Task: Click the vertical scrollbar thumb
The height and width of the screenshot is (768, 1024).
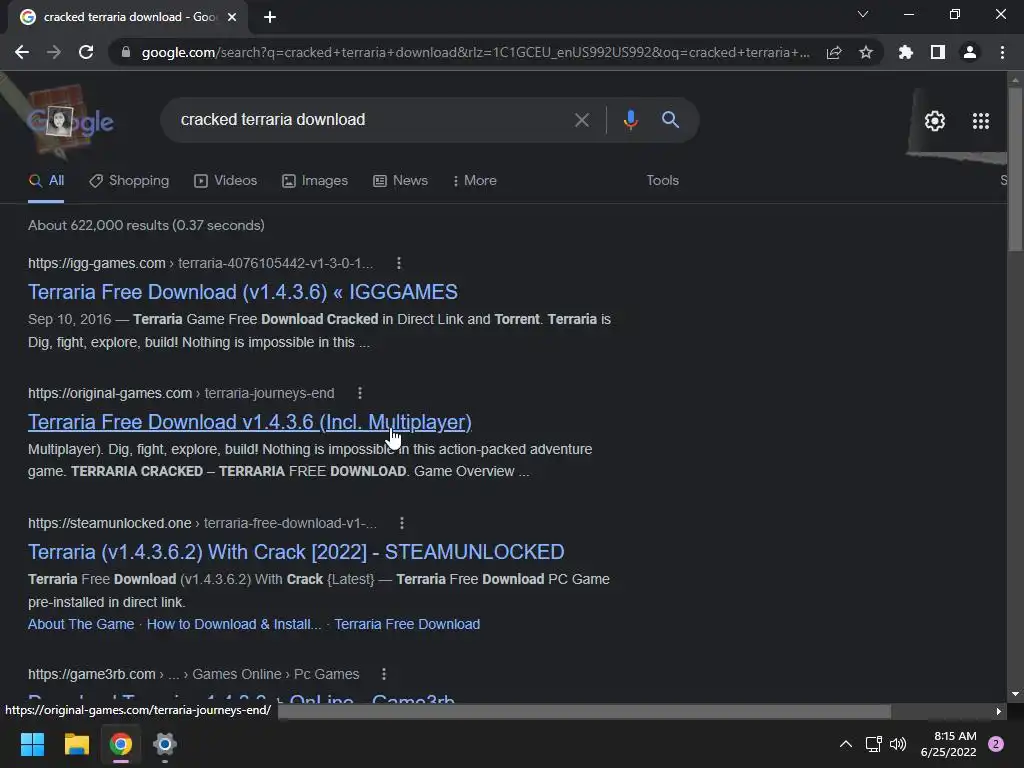Action: coord(1015,168)
